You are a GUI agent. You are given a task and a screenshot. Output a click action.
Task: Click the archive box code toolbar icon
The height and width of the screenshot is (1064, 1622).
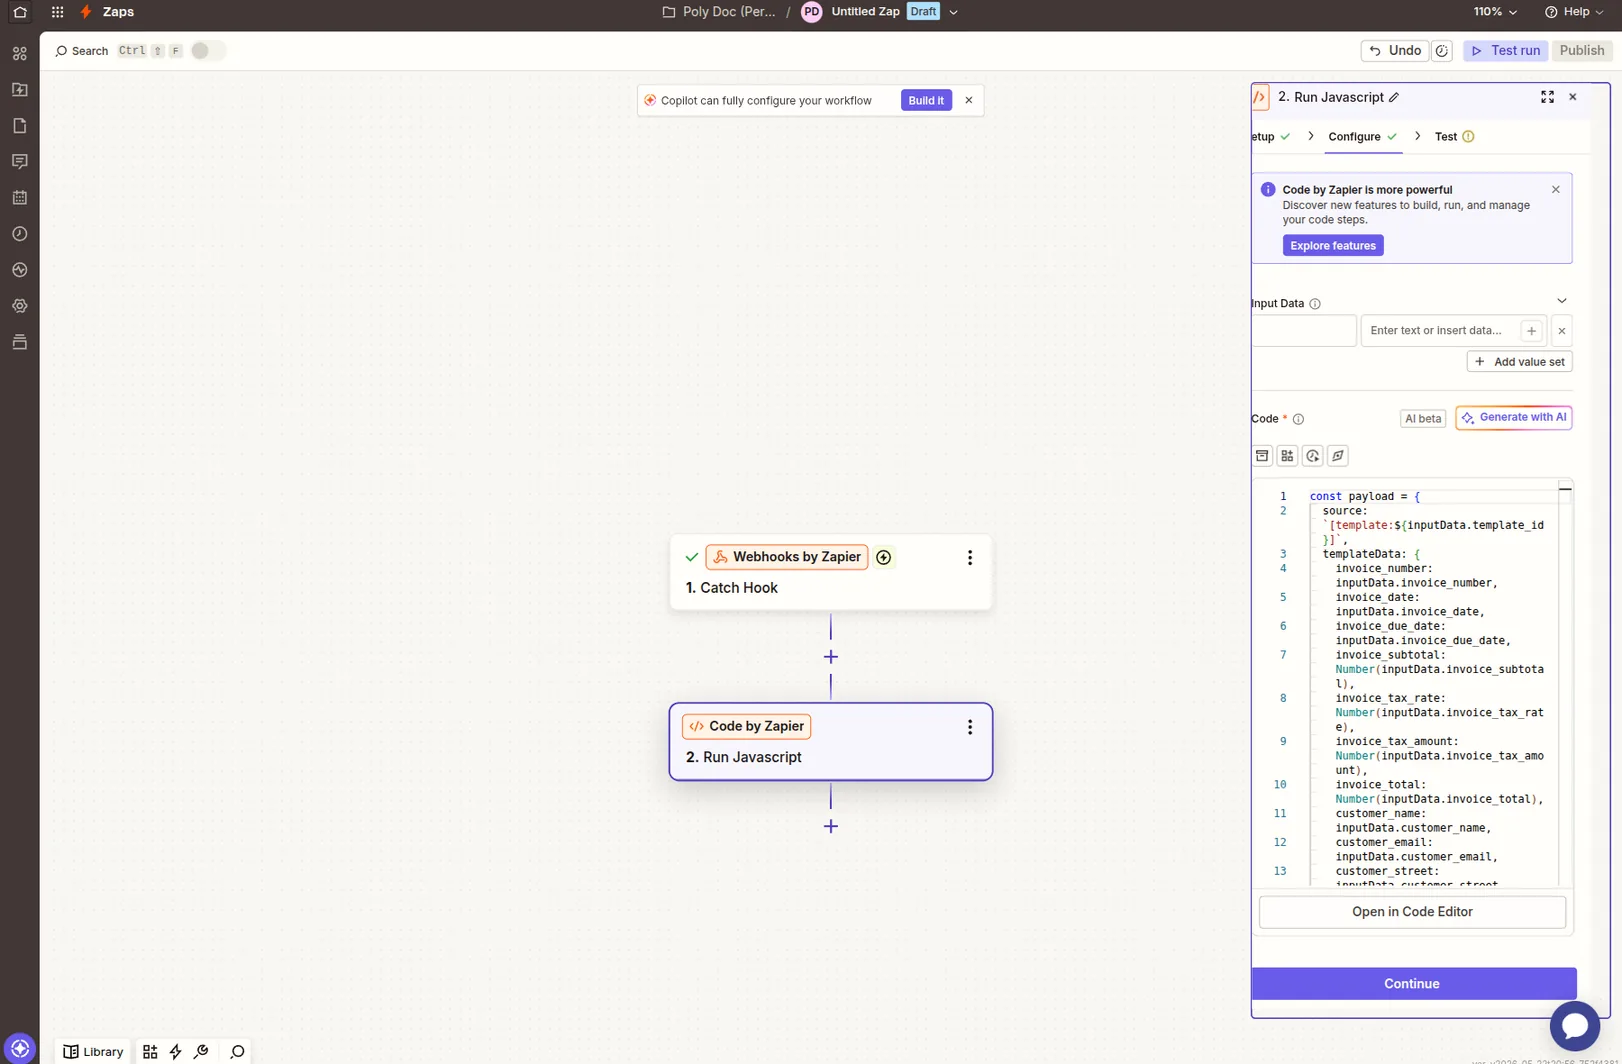click(x=1262, y=456)
